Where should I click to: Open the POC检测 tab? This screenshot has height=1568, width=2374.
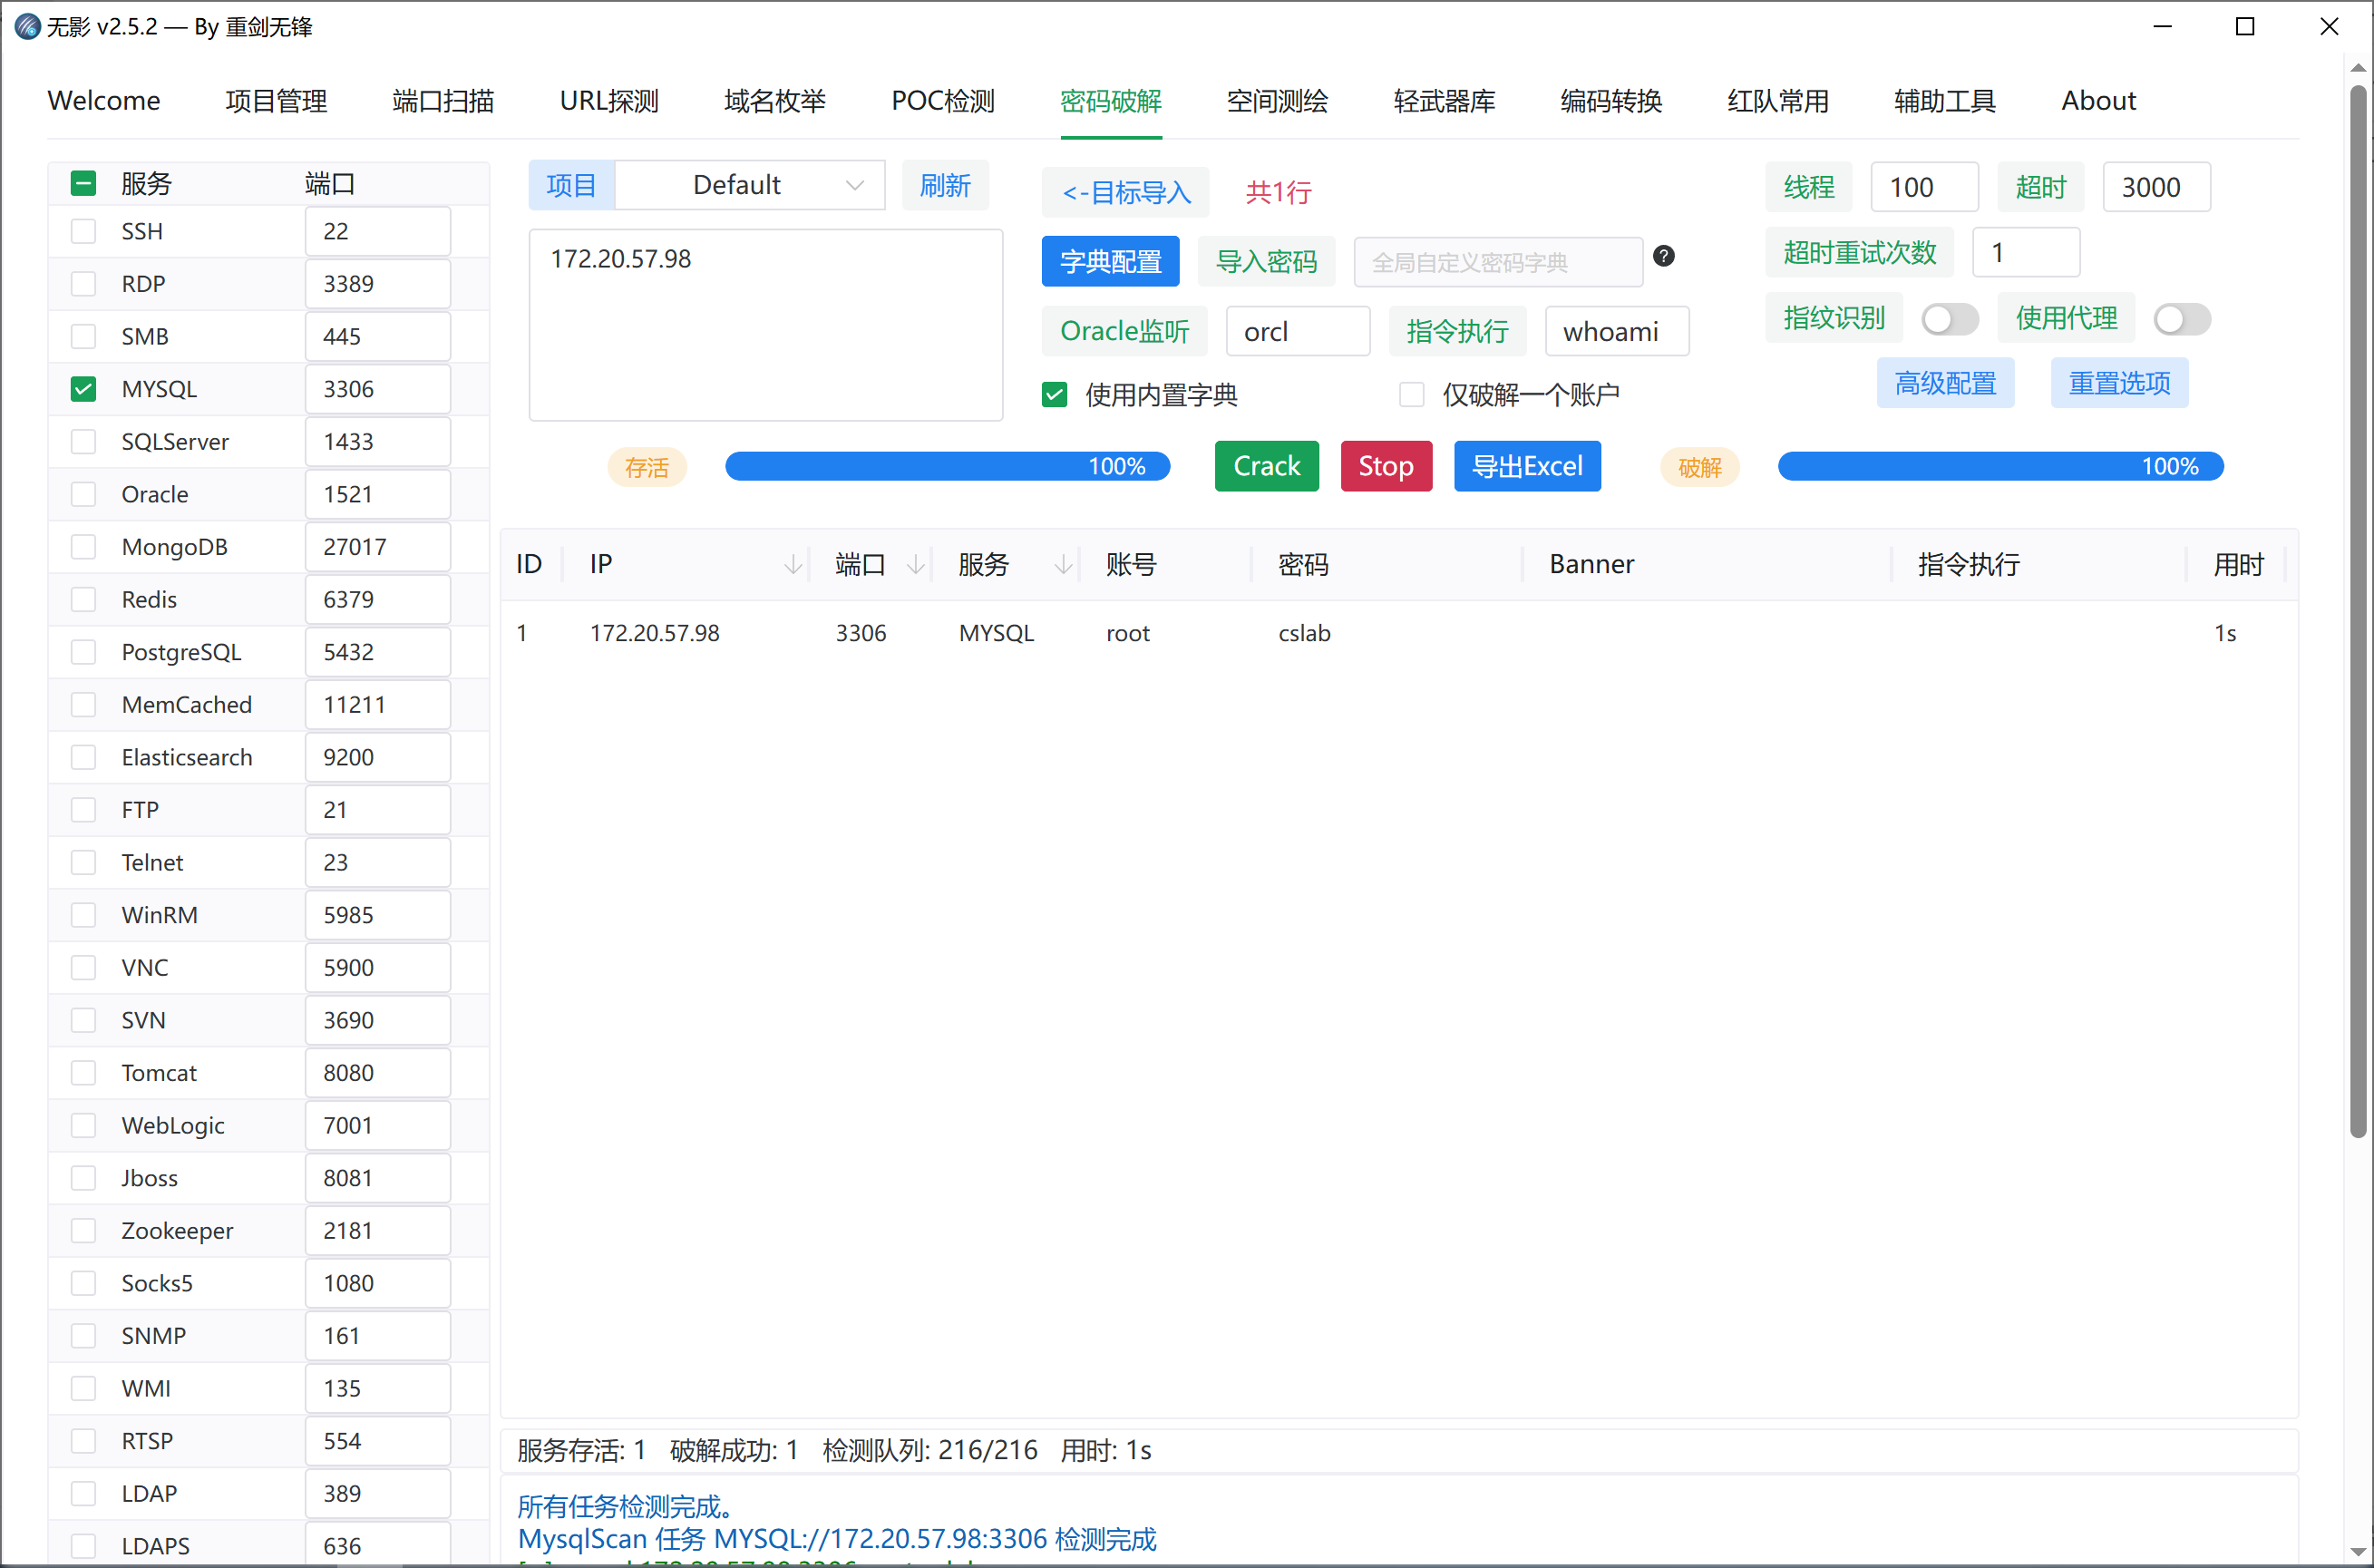click(x=942, y=101)
